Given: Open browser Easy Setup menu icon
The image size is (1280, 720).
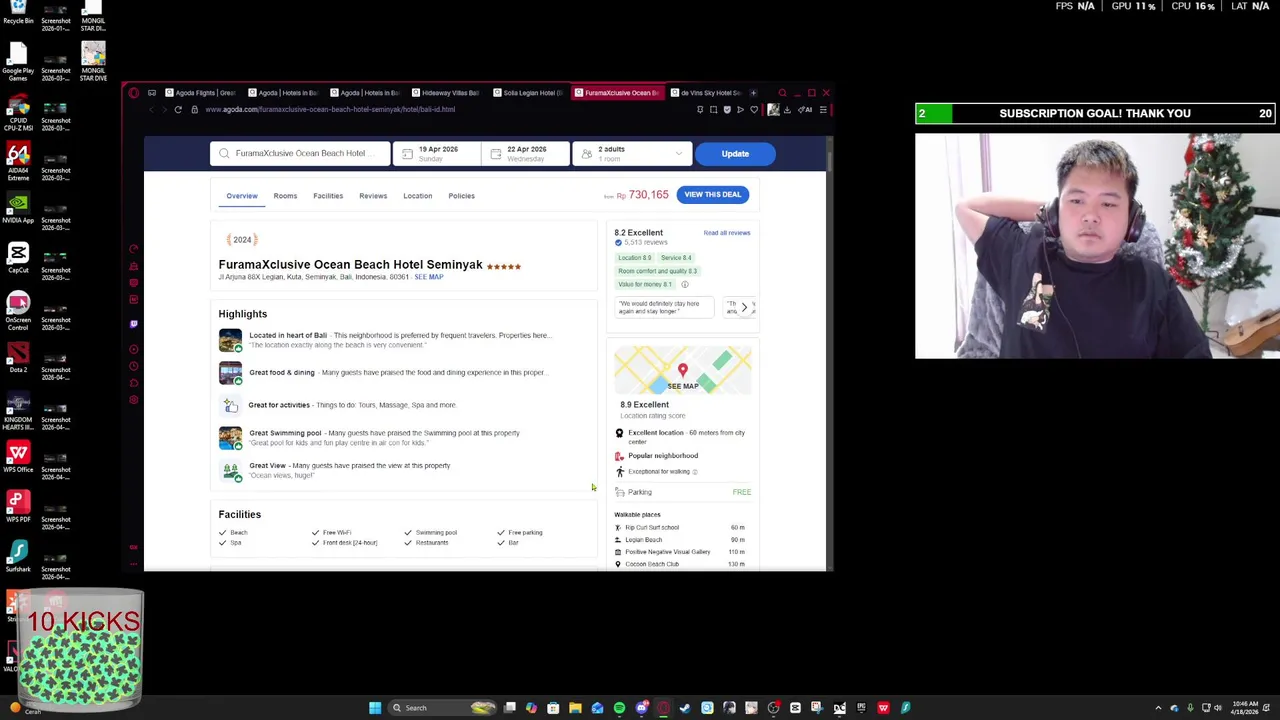Looking at the screenshot, I should 822,110.
